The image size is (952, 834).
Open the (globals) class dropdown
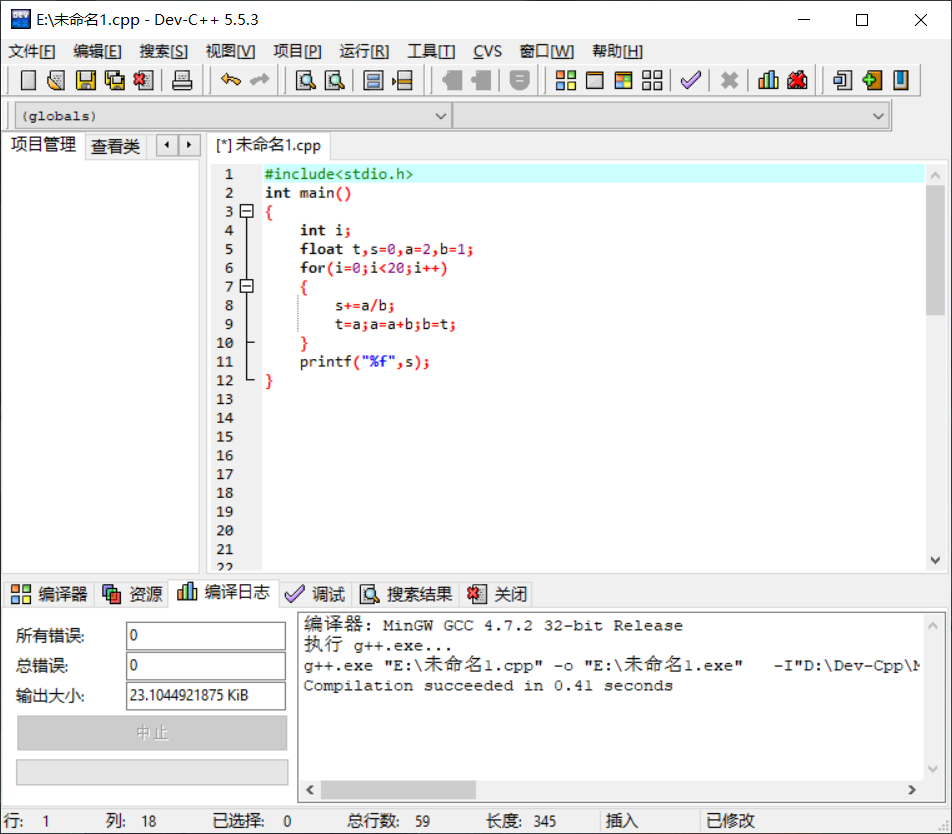233,116
